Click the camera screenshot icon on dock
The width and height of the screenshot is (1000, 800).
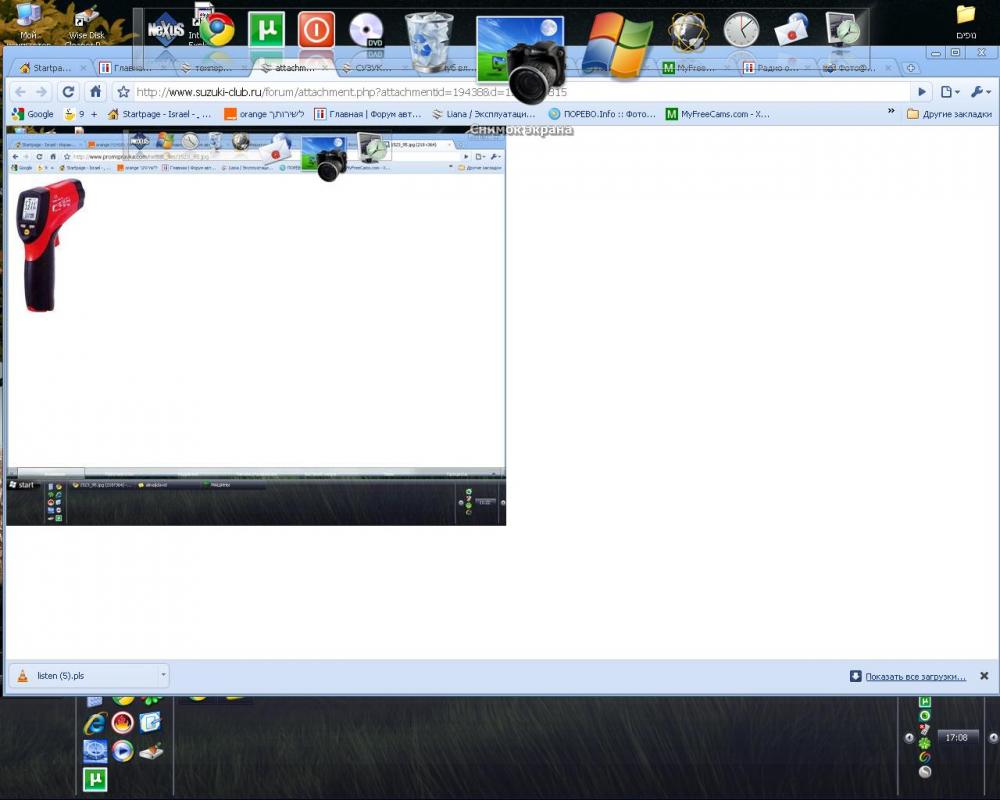[523, 59]
